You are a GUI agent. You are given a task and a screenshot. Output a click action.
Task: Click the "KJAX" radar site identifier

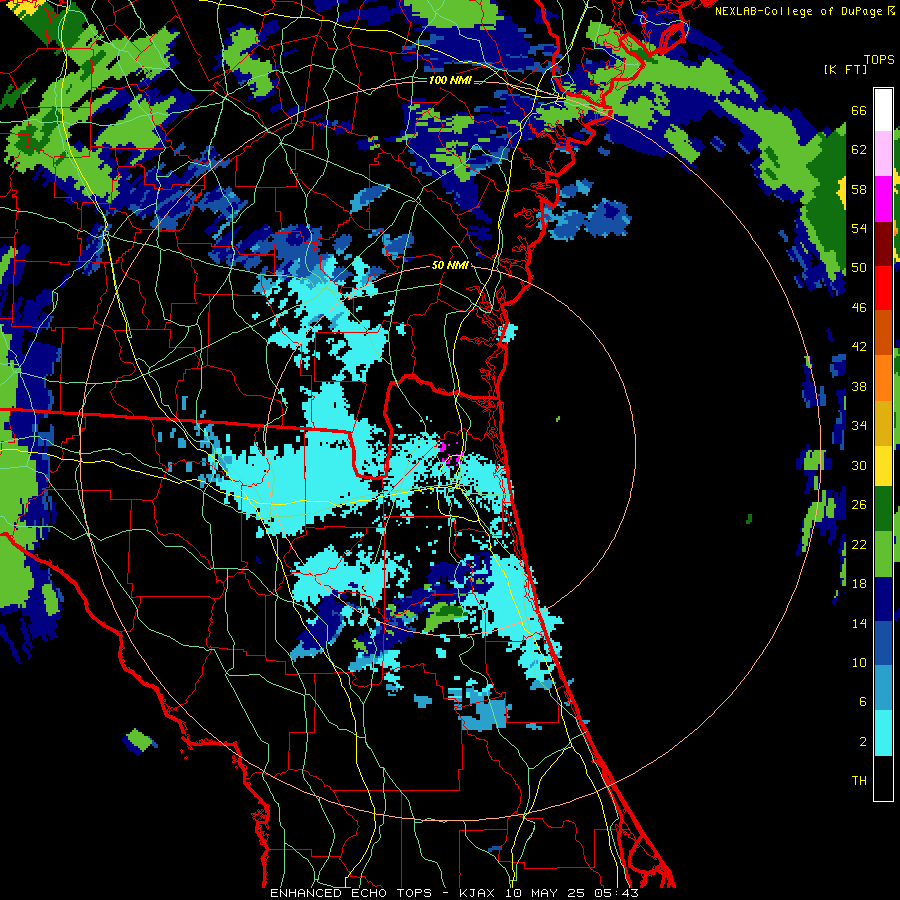click(479, 893)
